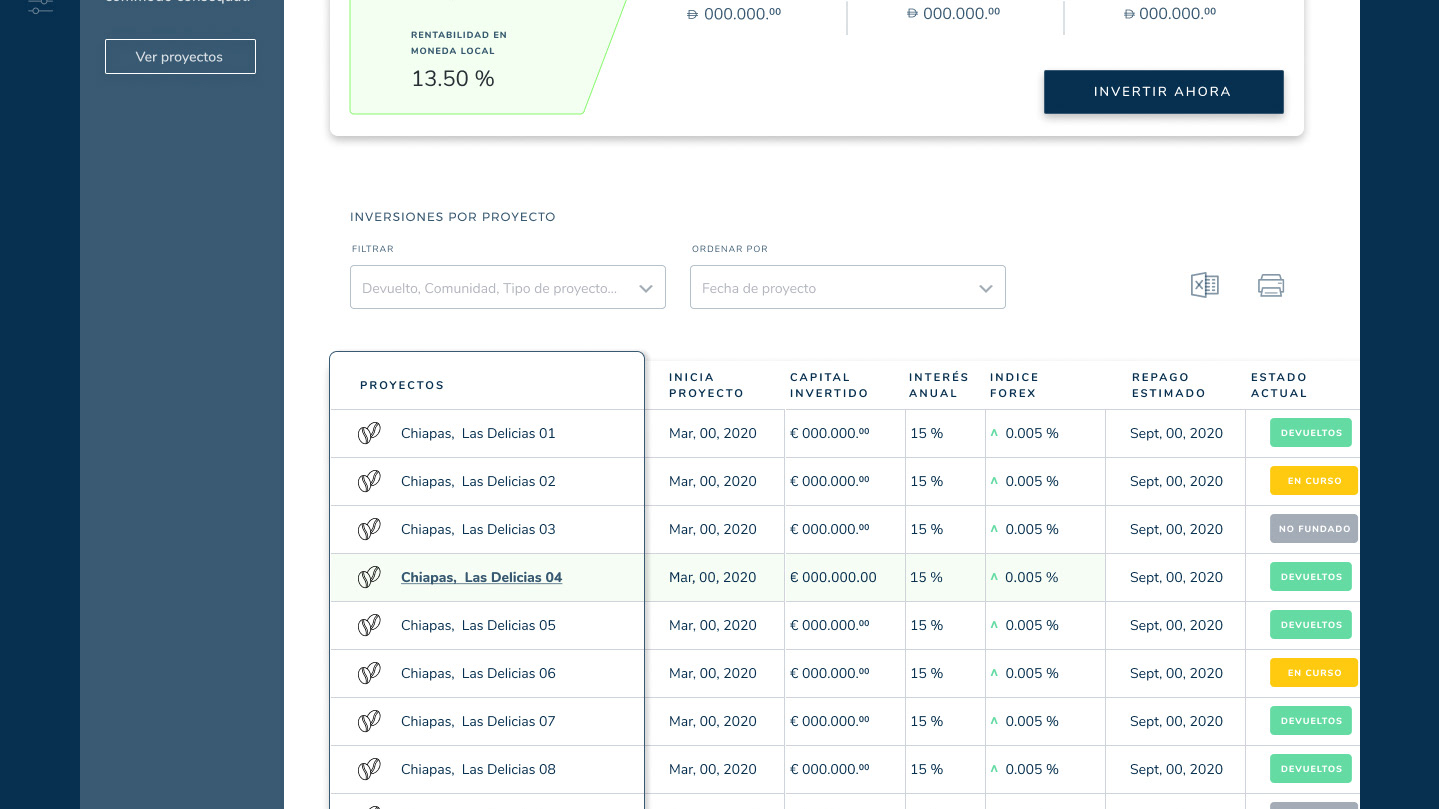The image size is (1439, 809).
Task: Click the leaf icon for Las Delicias 02
Action: (369, 481)
